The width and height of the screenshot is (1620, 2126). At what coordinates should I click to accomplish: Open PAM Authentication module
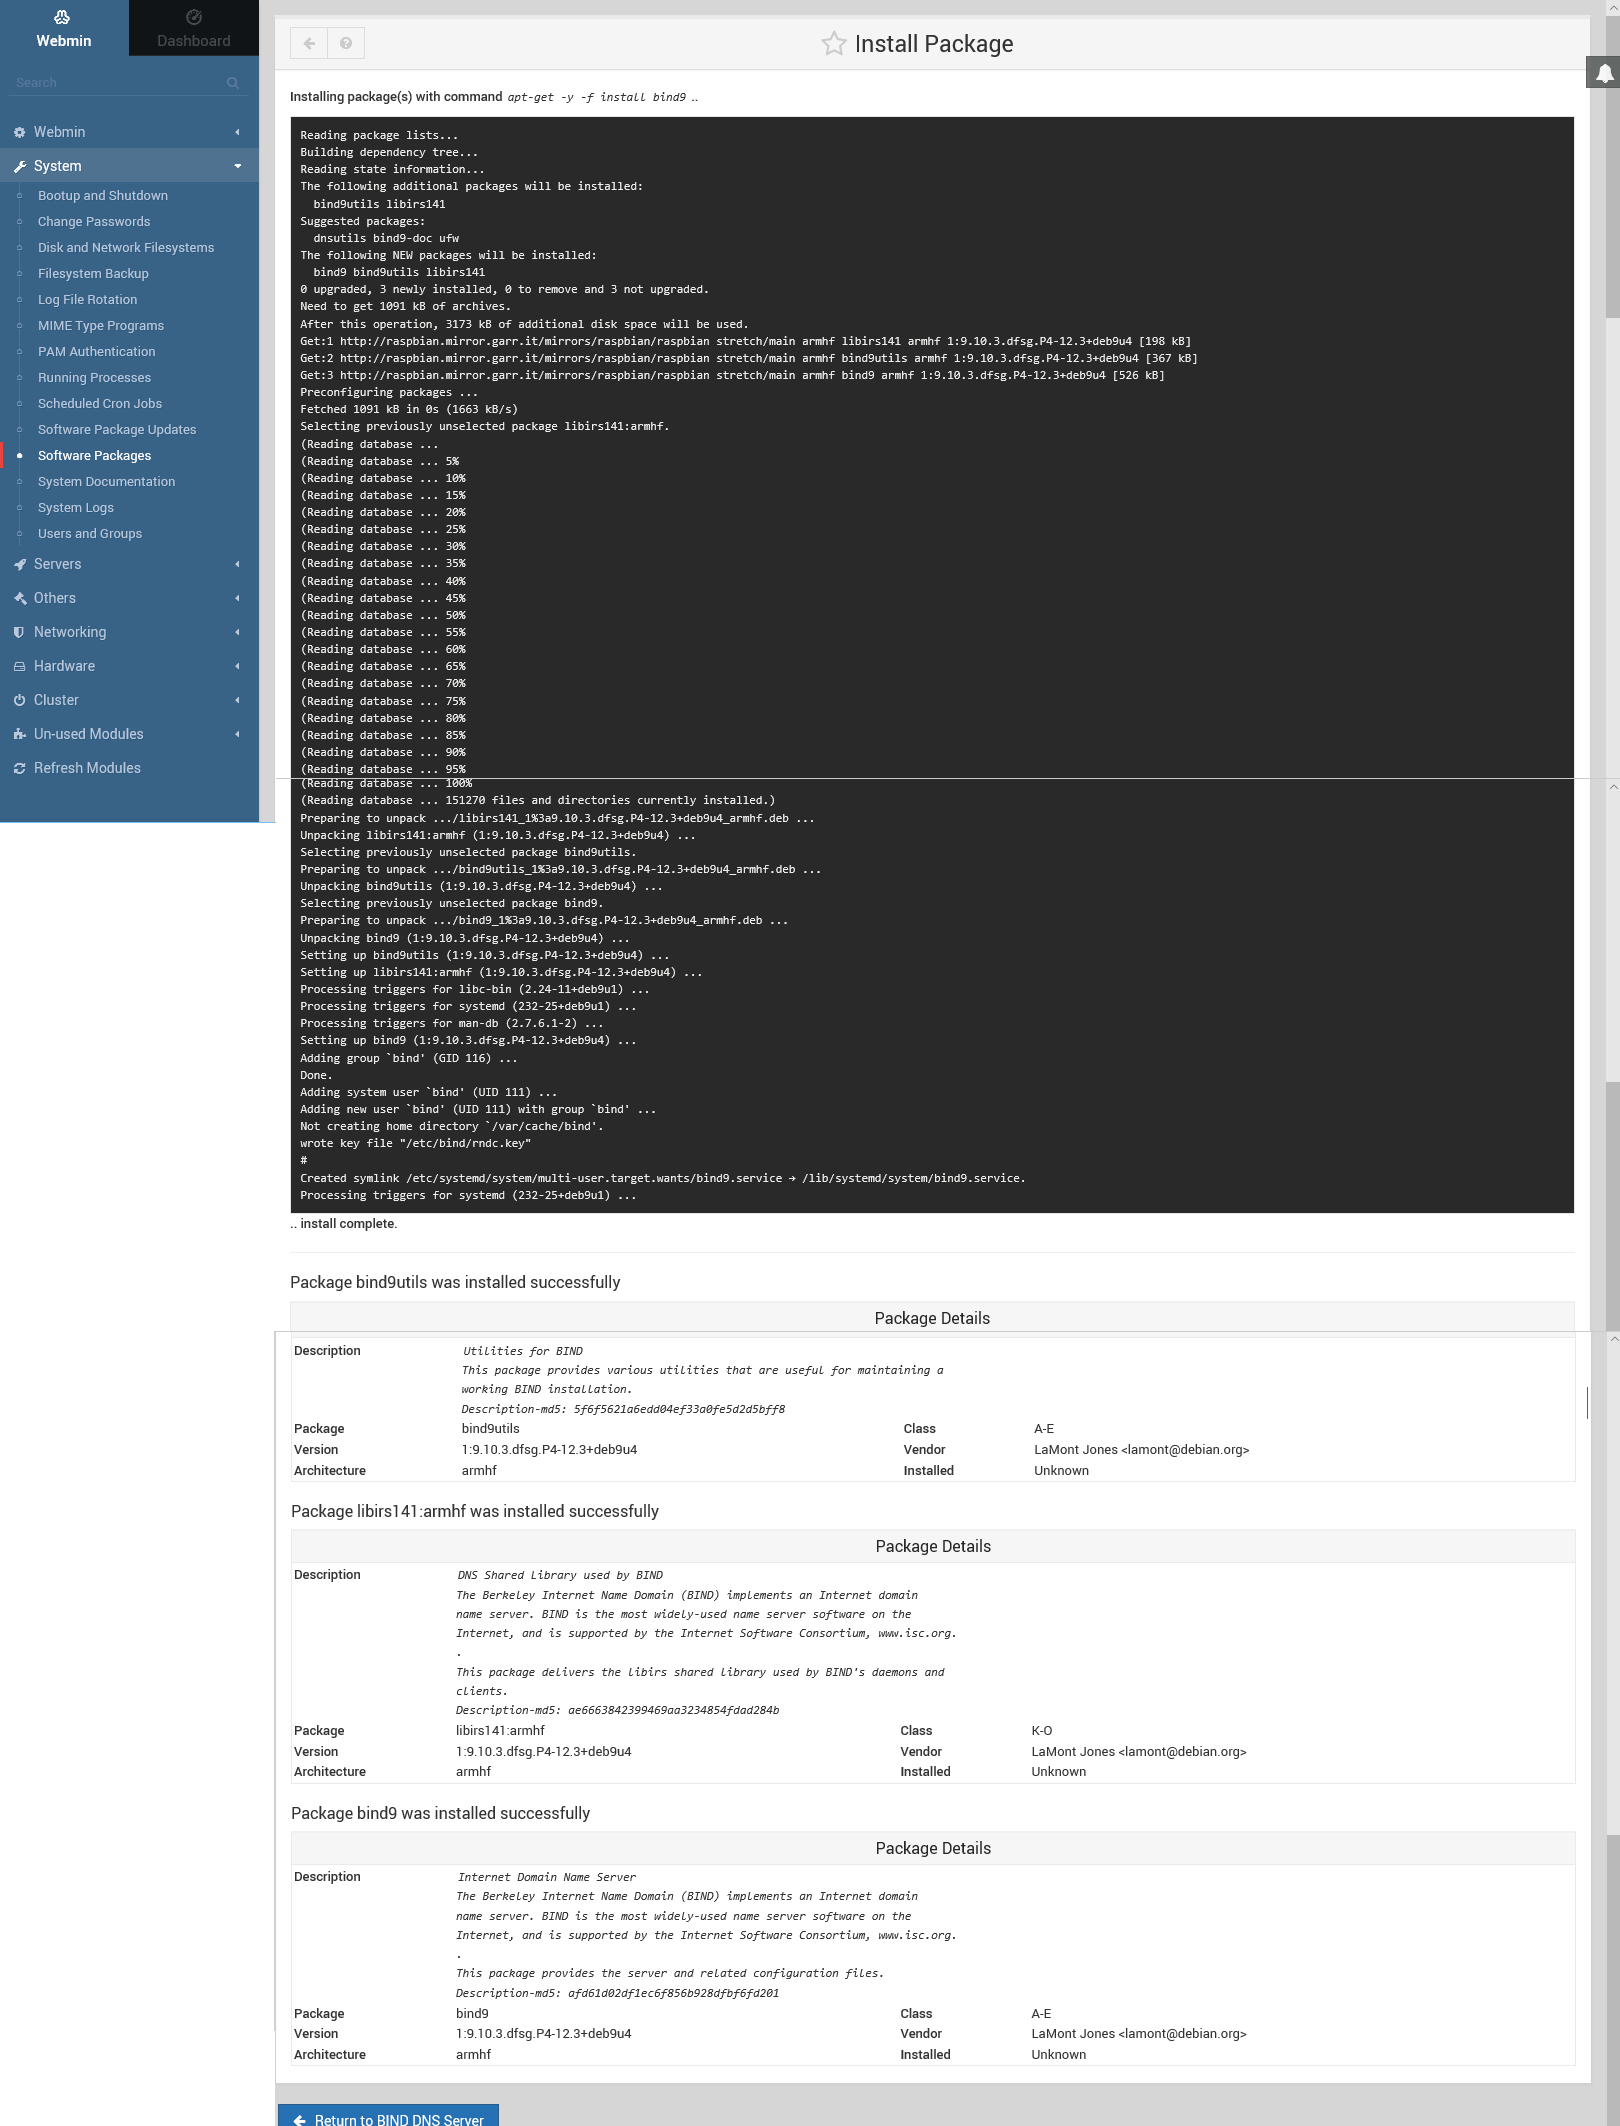pyautogui.click(x=97, y=352)
